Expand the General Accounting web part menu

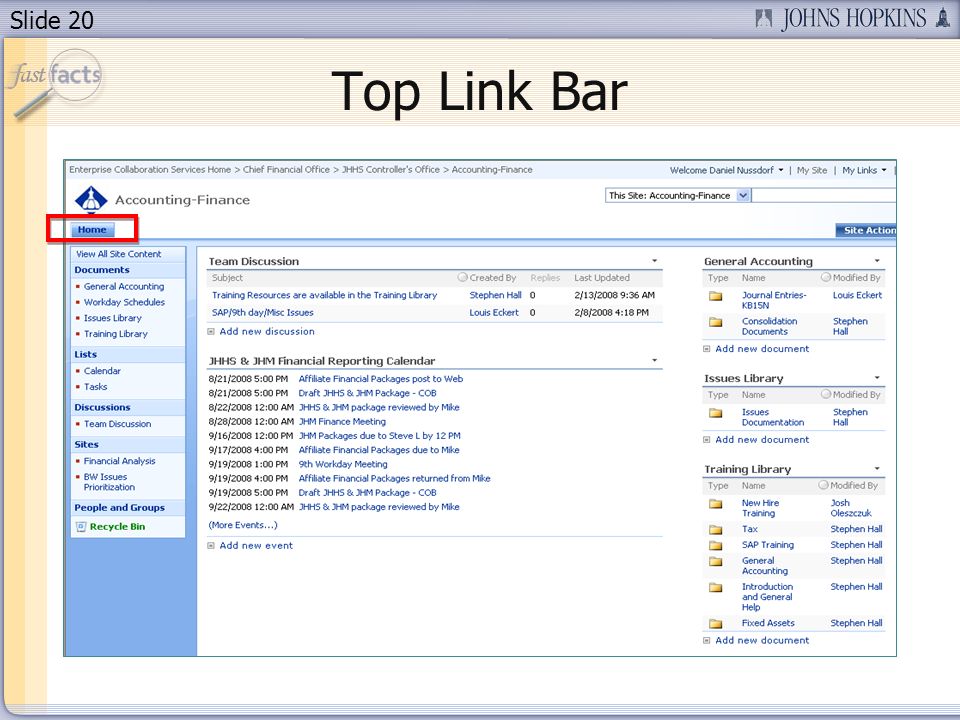point(877,261)
